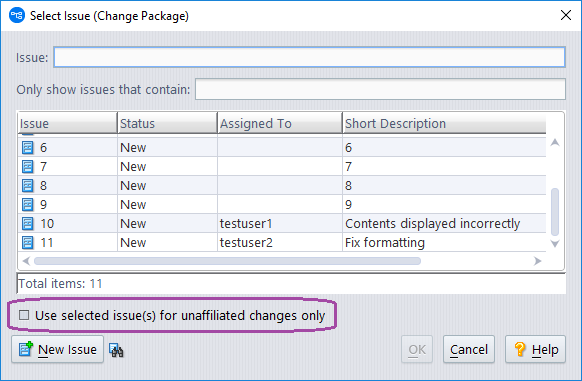
Task: Enable use selected issue(s) for unaffiliated changes
Action: coord(24,315)
